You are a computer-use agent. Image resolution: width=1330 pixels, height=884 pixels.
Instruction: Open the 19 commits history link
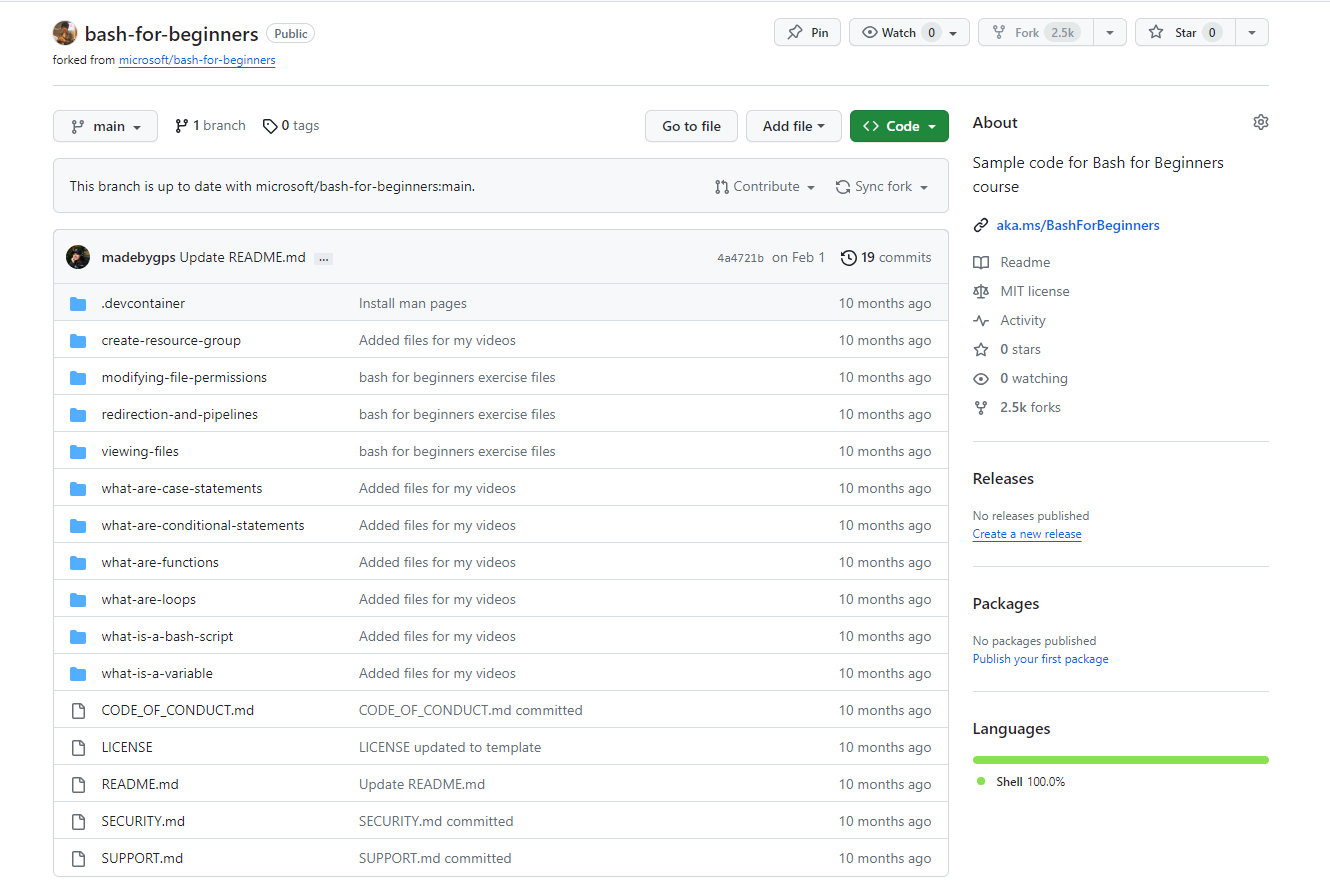click(x=886, y=257)
